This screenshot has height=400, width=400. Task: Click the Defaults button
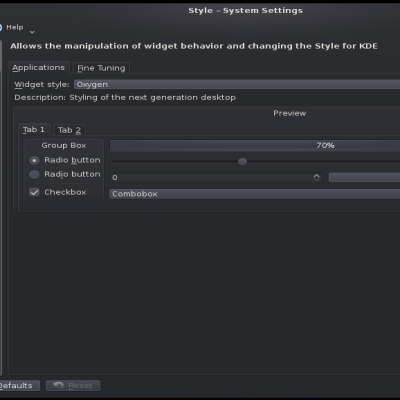pos(17,386)
